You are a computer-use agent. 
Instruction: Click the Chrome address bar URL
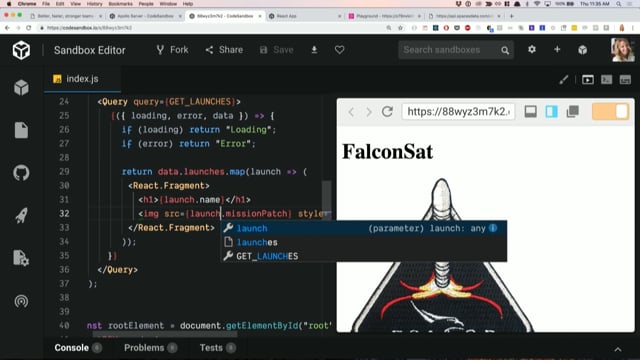point(89,28)
